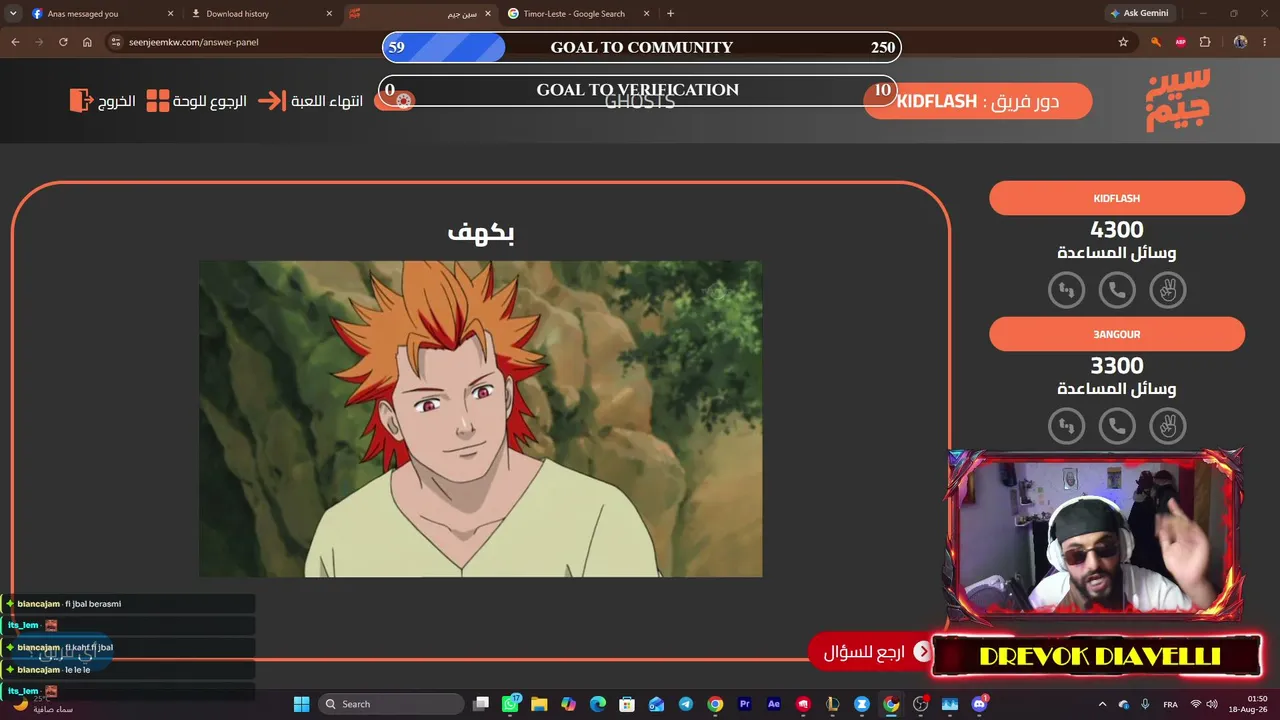Viewport: 1280px width, 720px height.
Task: Open WhatsApp from the taskbar
Action: click(511, 704)
